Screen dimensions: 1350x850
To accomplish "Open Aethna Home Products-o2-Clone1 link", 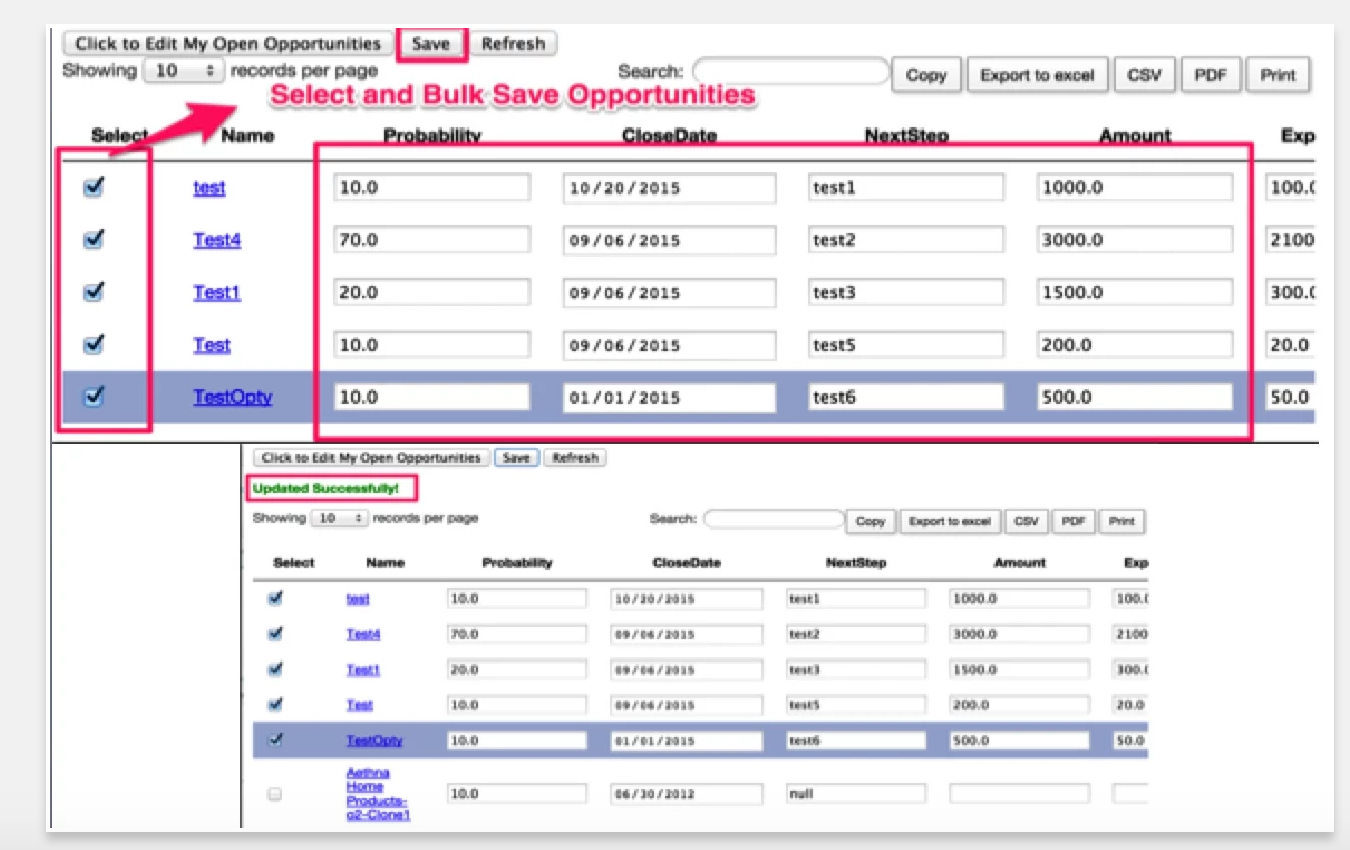I will (x=378, y=794).
